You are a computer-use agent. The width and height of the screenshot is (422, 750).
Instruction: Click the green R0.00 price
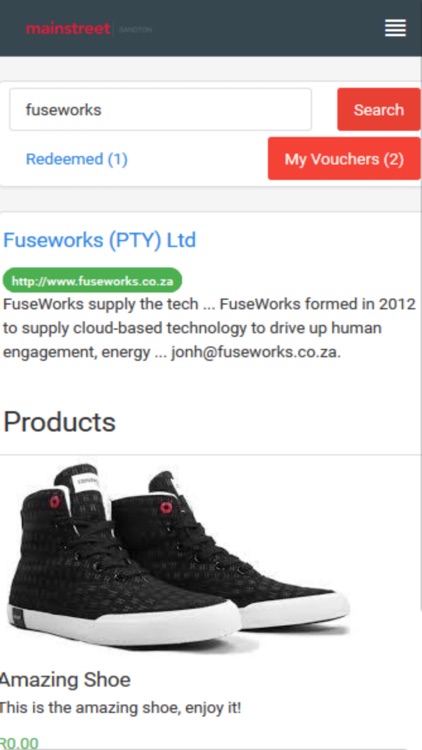click(19, 743)
